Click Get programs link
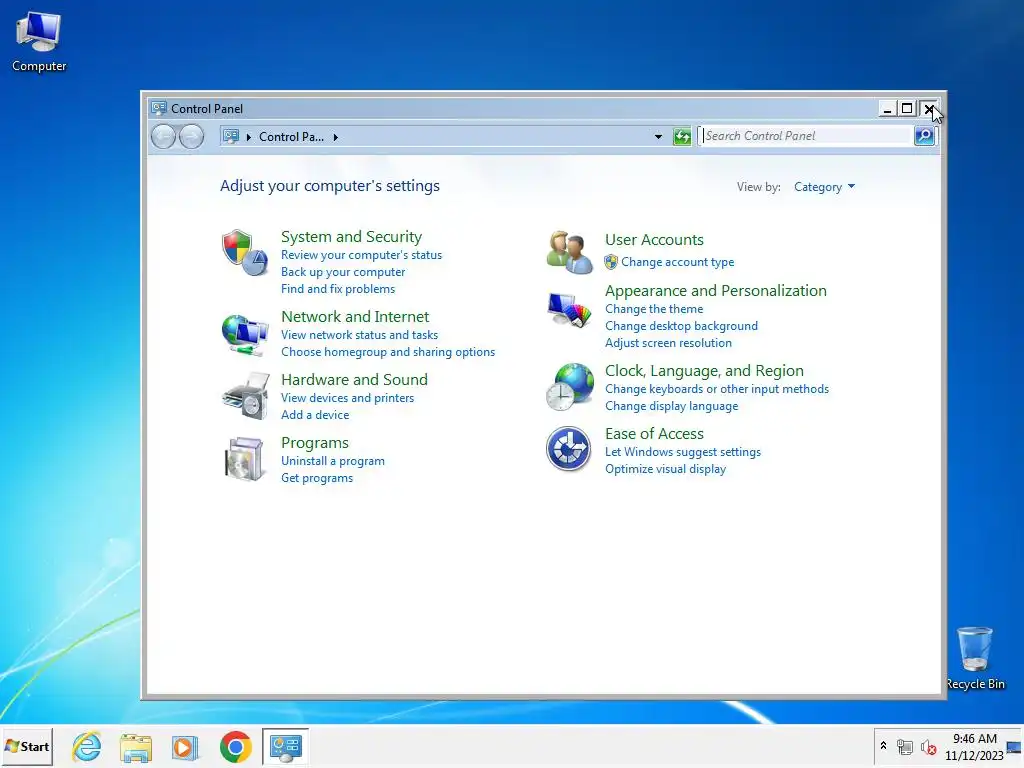The image size is (1024, 768). [x=317, y=478]
